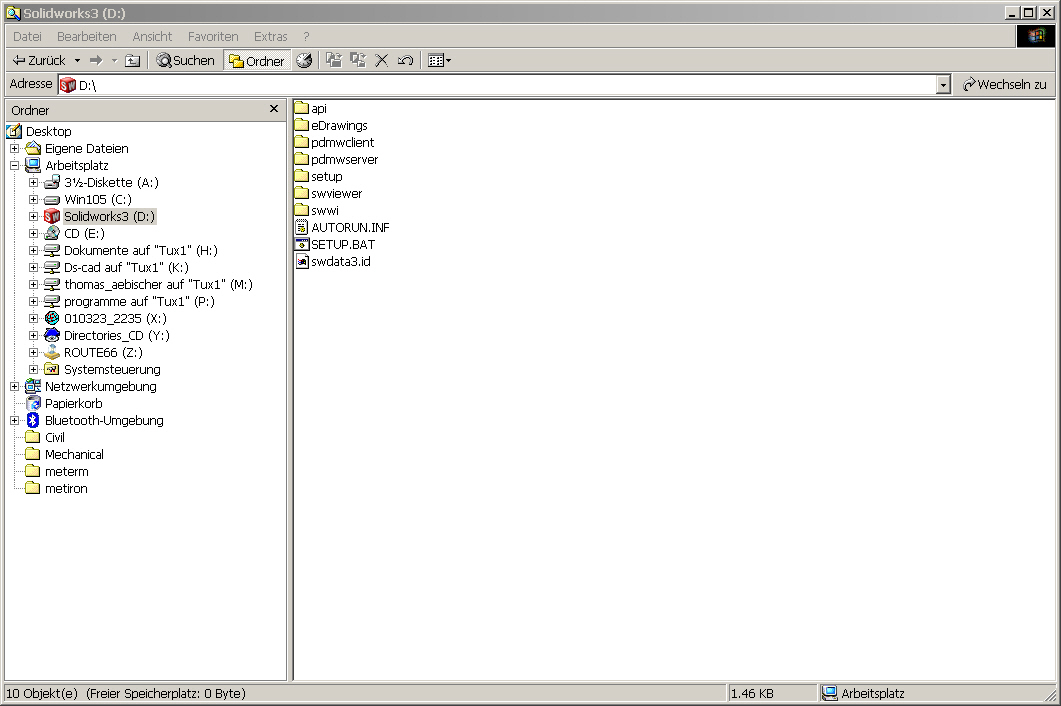Close the Ordner side panel
Image resolution: width=1061 pixels, height=706 pixels.
[274, 109]
